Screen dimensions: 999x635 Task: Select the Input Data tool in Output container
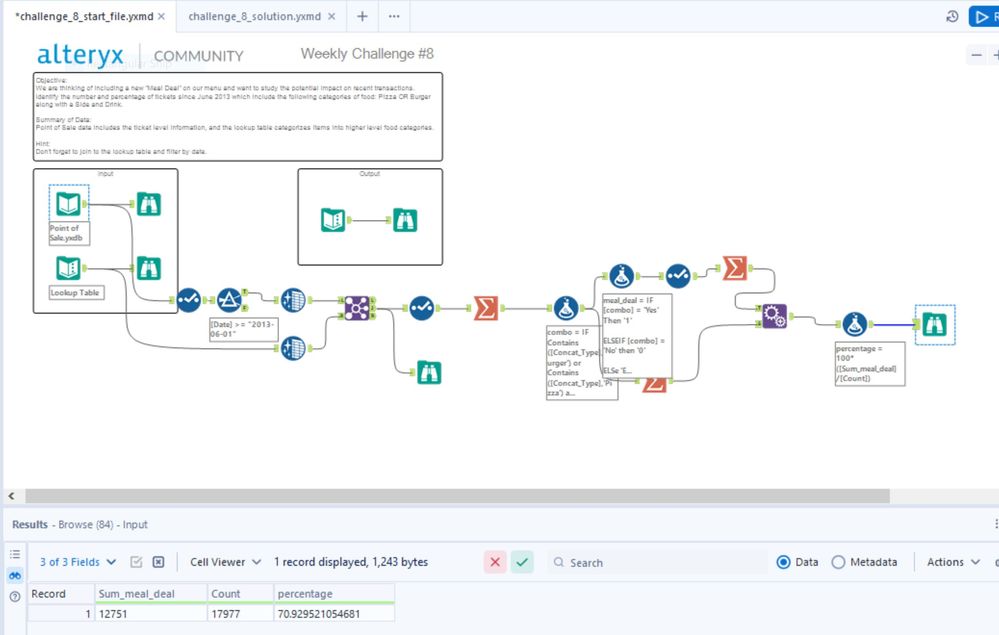coord(333,220)
